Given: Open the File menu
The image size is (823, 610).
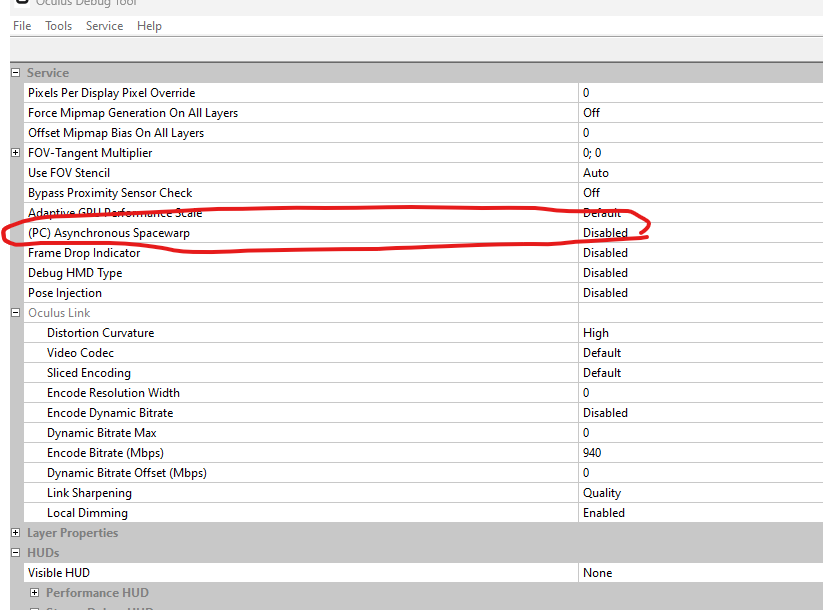Looking at the screenshot, I should [x=22, y=26].
